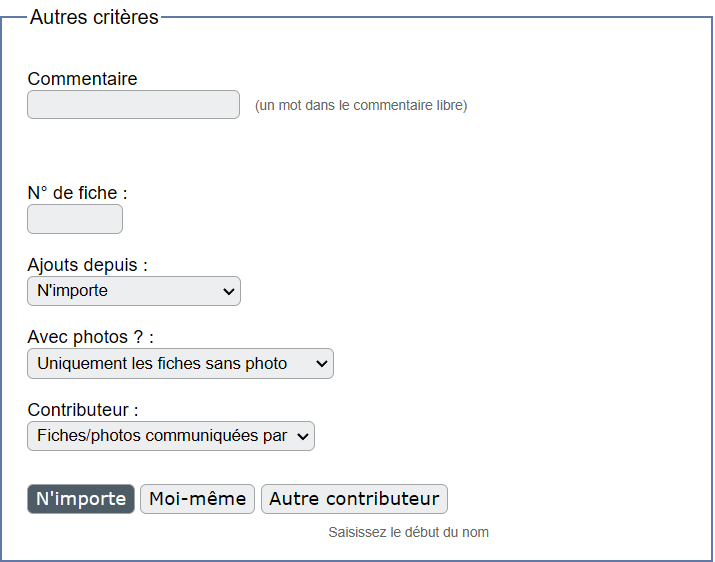Open the Ajouts depuis N'importe dropdown
The height and width of the screenshot is (562, 715).
pyautogui.click(x=134, y=291)
